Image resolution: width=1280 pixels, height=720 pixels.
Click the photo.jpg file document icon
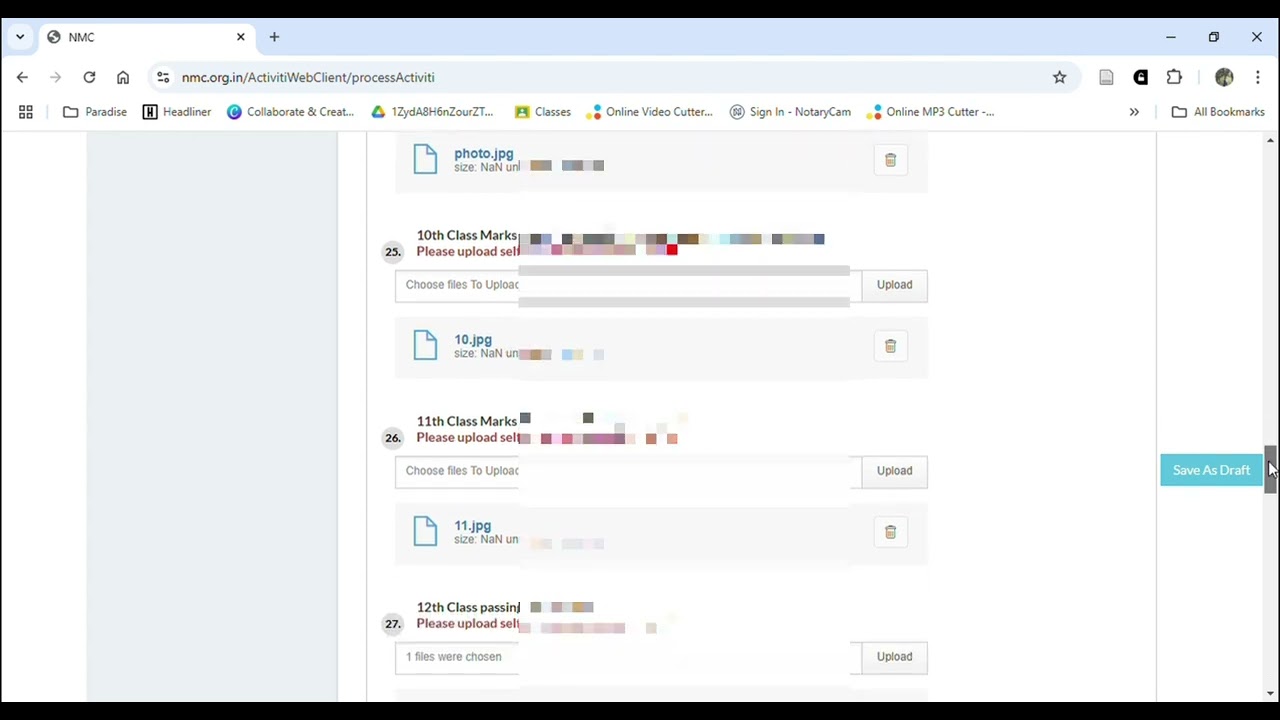coord(425,159)
